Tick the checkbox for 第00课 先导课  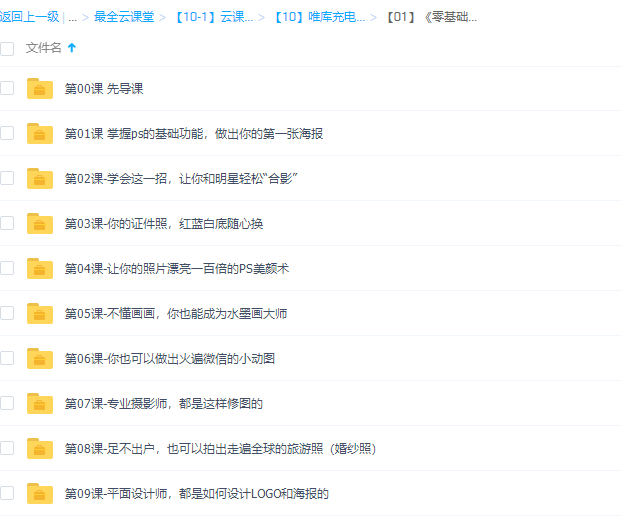pyautogui.click(x=7, y=88)
